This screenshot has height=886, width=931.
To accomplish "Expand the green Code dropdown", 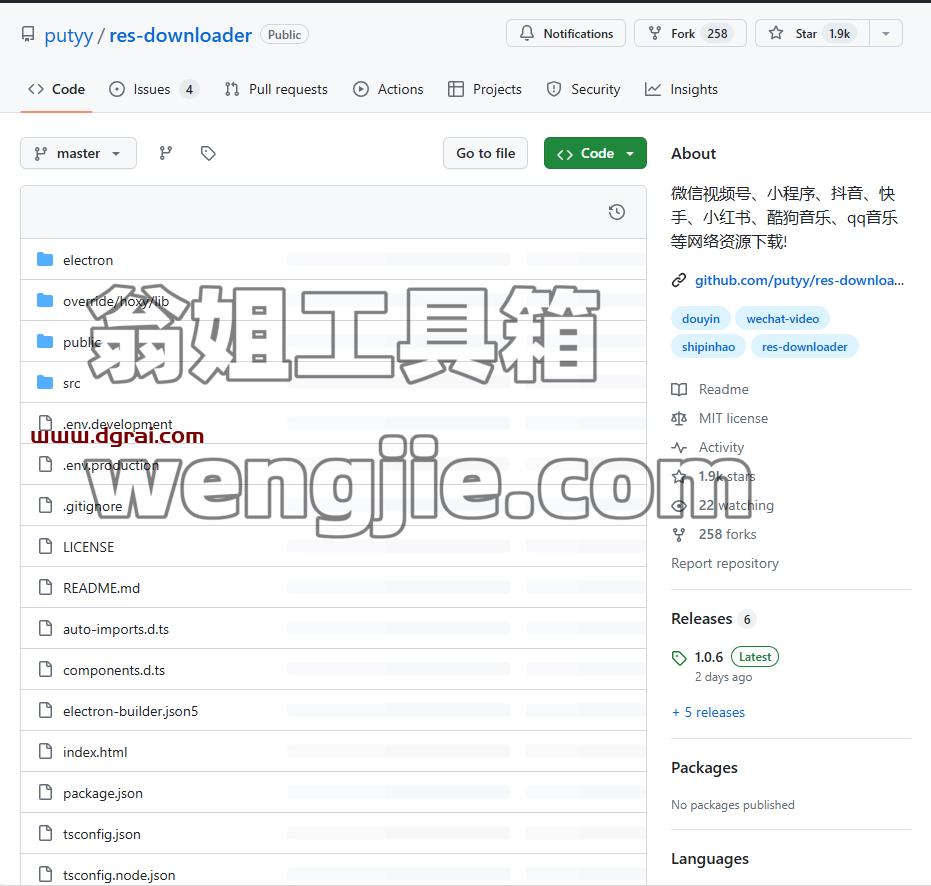I will 595,153.
